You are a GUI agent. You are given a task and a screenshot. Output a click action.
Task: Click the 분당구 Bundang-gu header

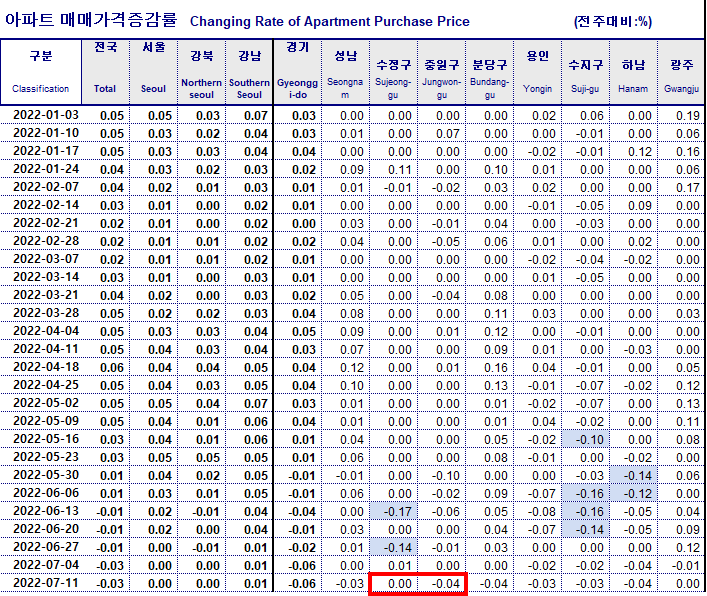click(x=490, y=72)
